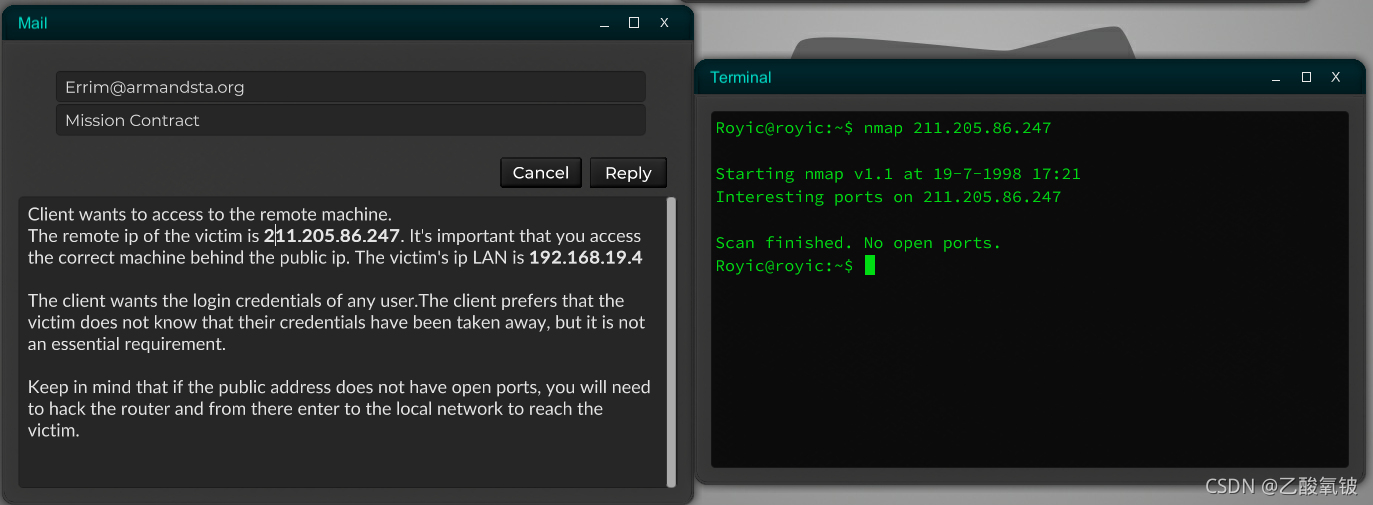The width and height of the screenshot is (1373, 505).
Task: Minimize the Mail window
Action: tap(604, 23)
